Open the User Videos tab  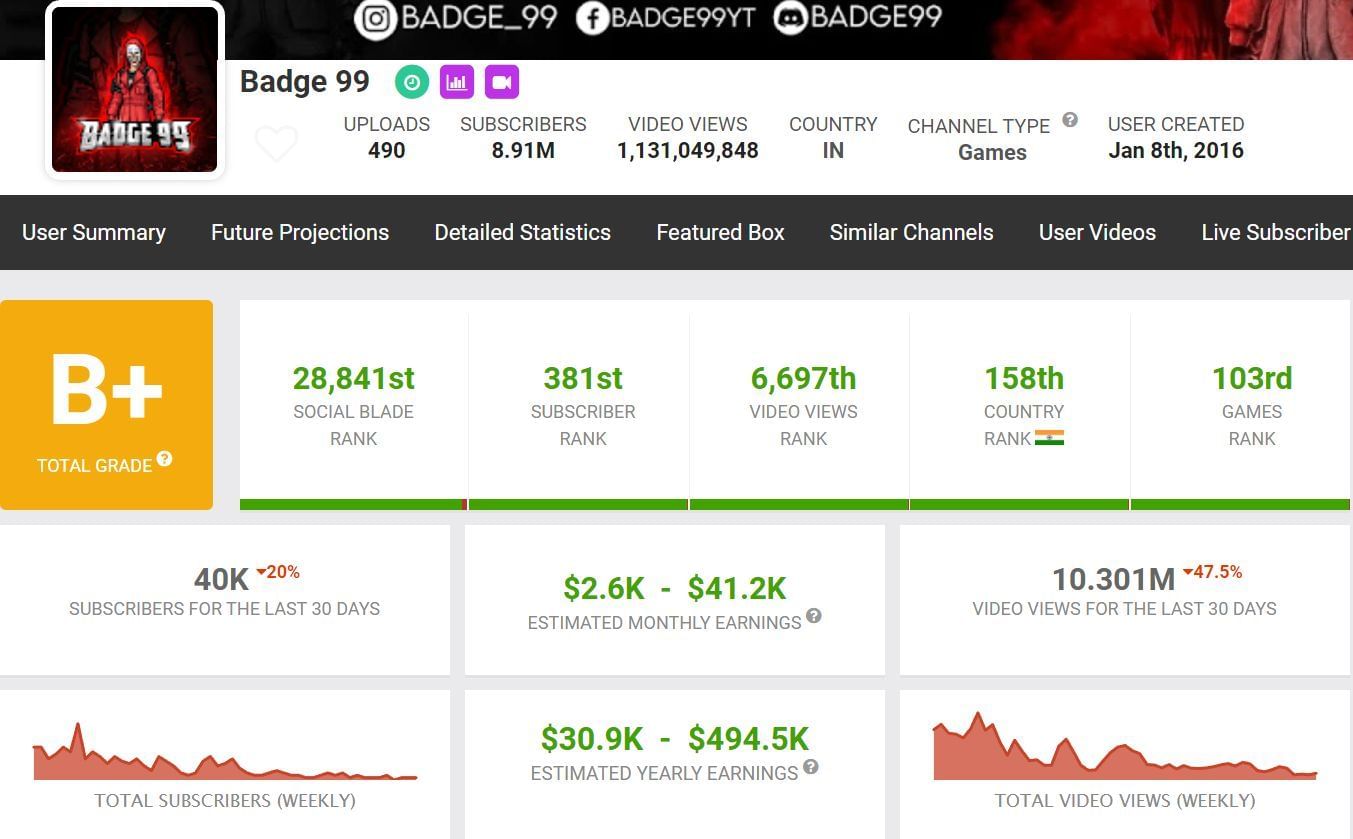1097,232
